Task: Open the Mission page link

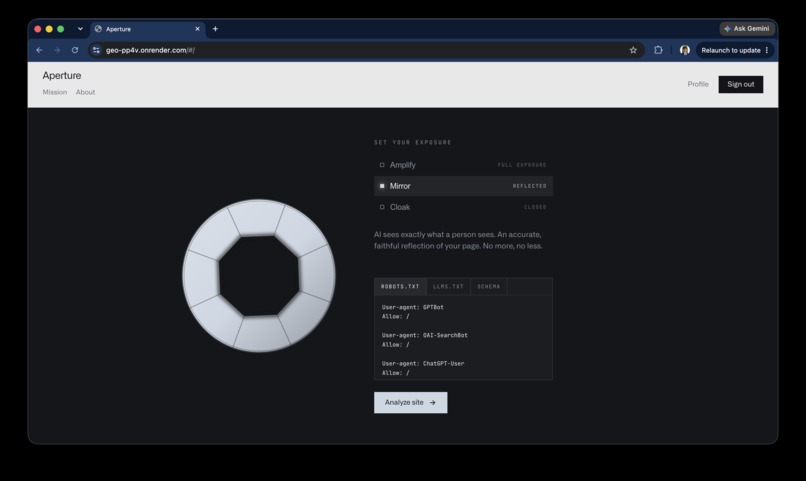Action: point(54,92)
